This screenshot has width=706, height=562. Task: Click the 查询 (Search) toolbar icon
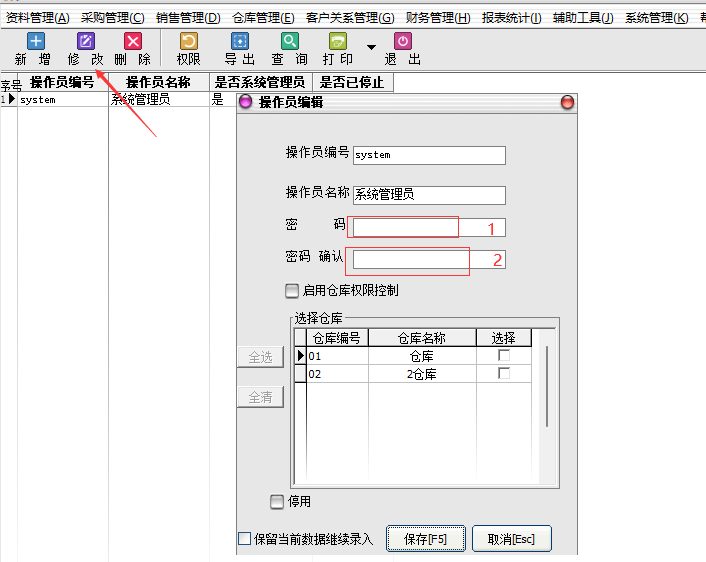[289, 41]
